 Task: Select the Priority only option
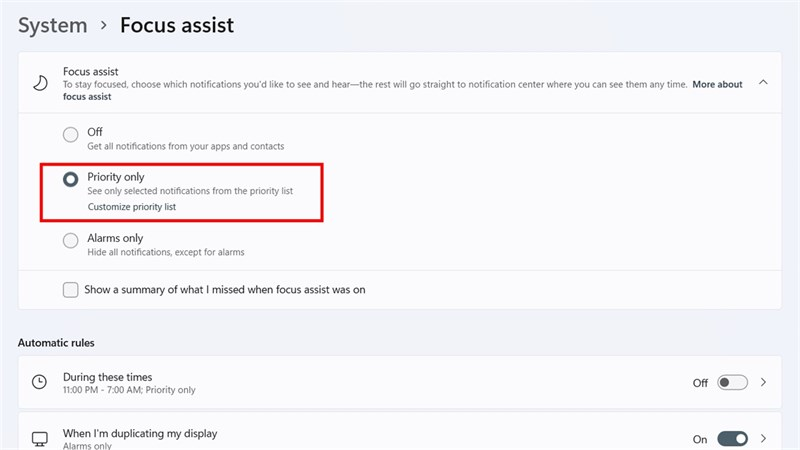[x=70, y=180]
